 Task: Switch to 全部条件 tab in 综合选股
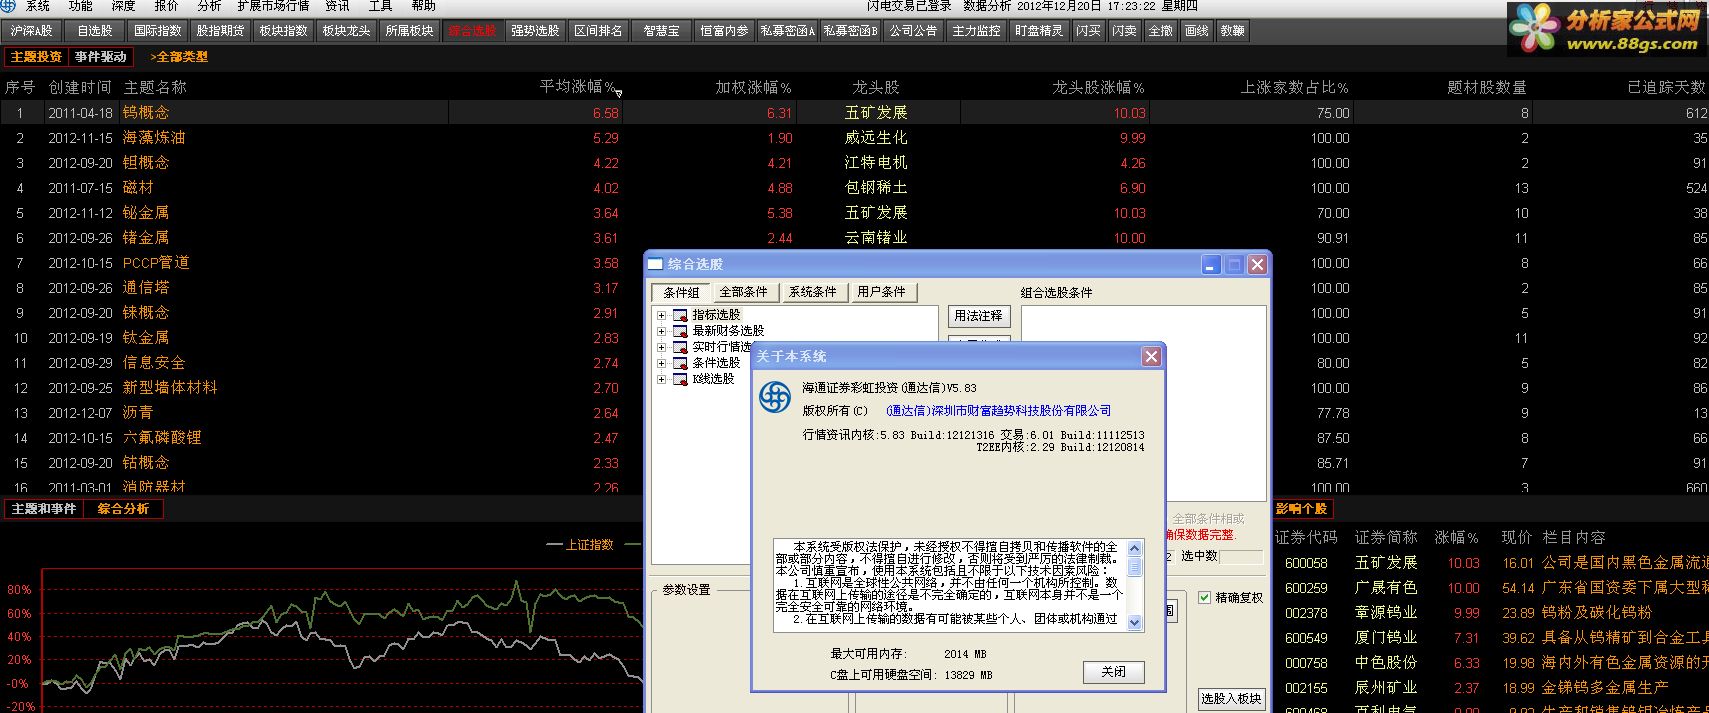tap(743, 292)
